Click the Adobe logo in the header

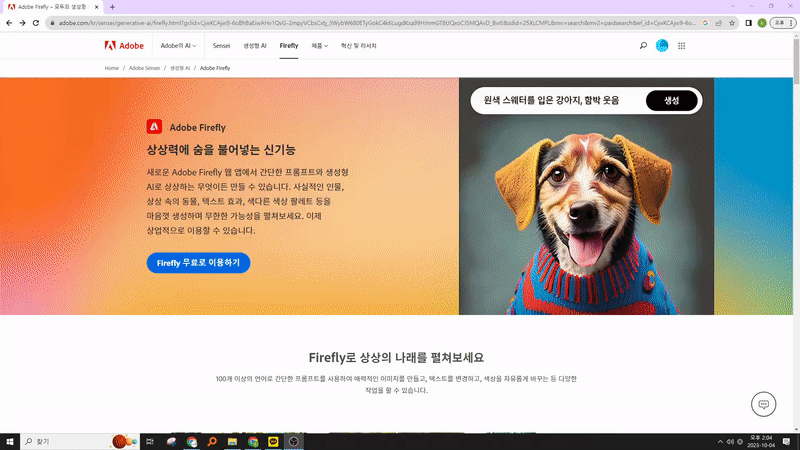coord(124,46)
